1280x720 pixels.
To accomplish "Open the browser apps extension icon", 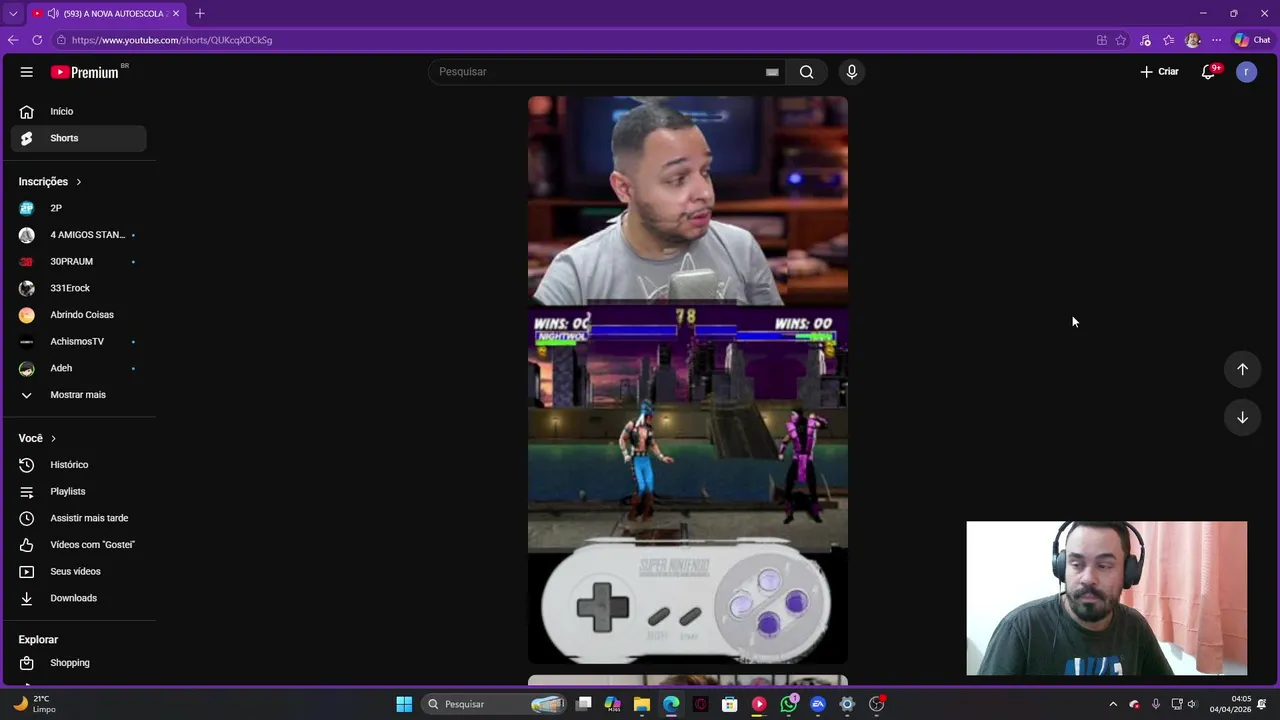I will pyautogui.click(x=1102, y=40).
